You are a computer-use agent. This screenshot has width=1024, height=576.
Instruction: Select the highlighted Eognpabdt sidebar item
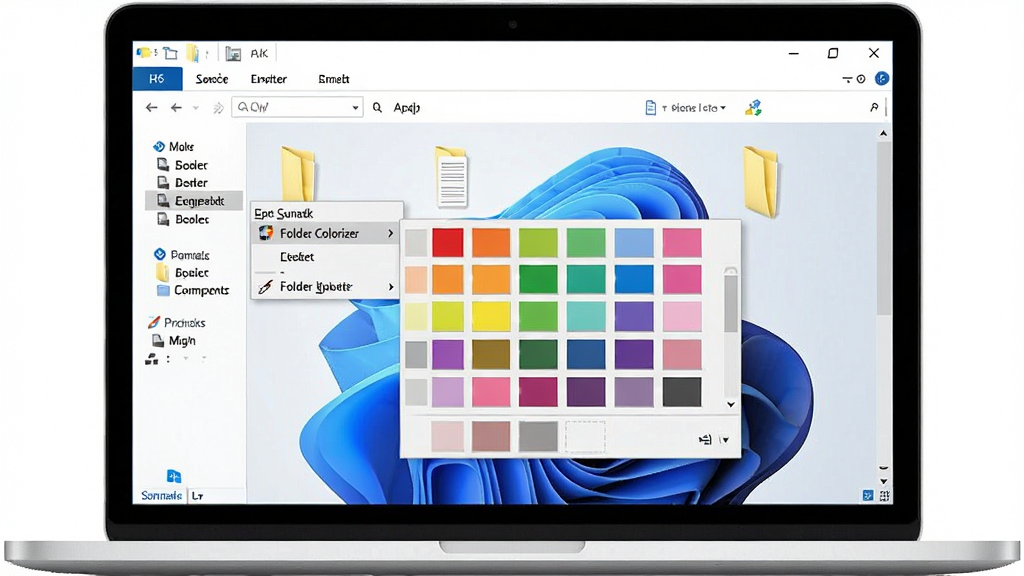click(193, 200)
